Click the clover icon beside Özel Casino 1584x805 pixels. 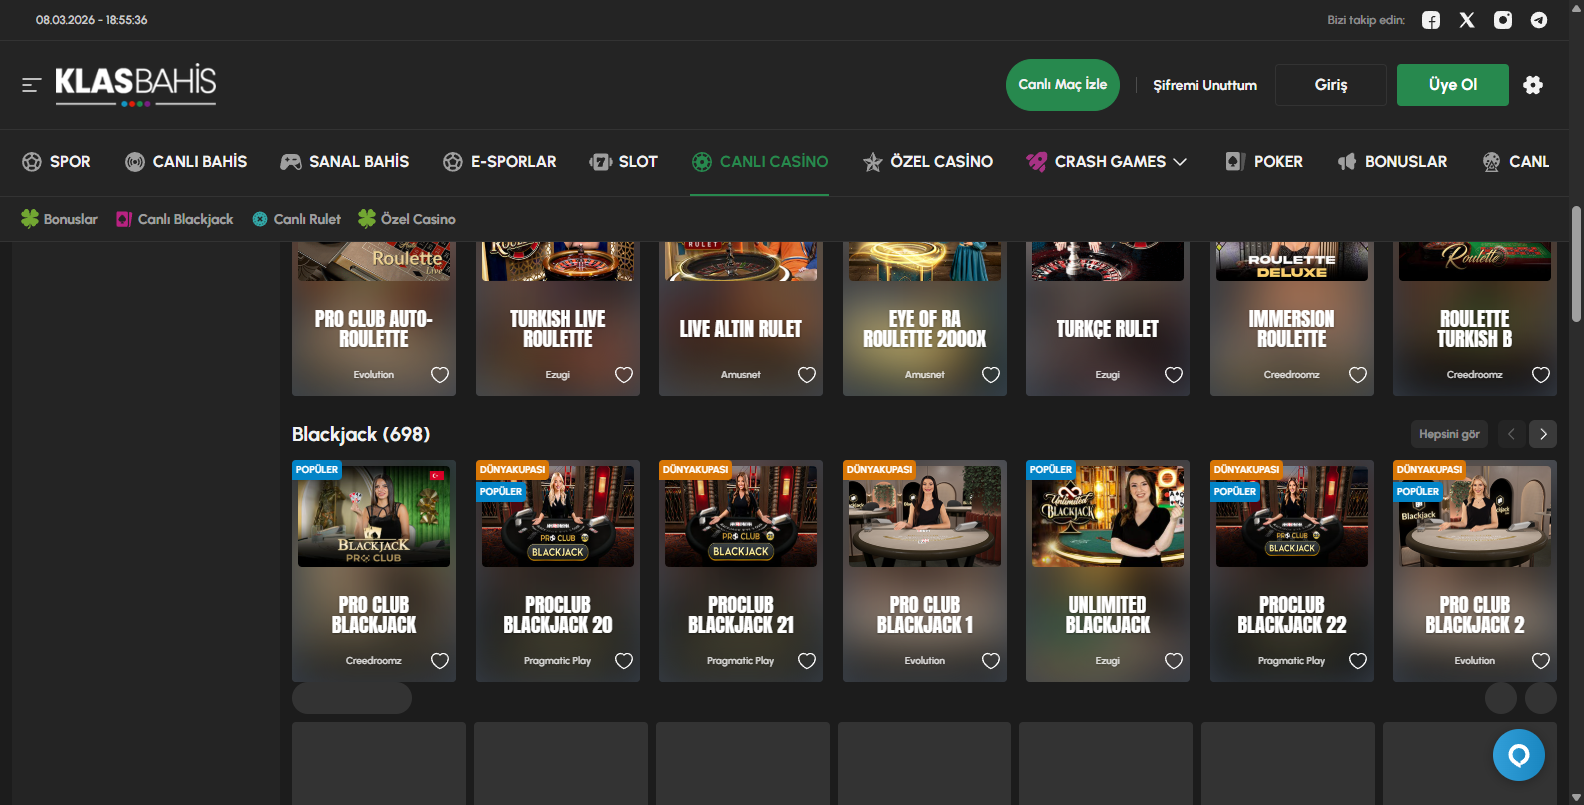click(x=367, y=218)
